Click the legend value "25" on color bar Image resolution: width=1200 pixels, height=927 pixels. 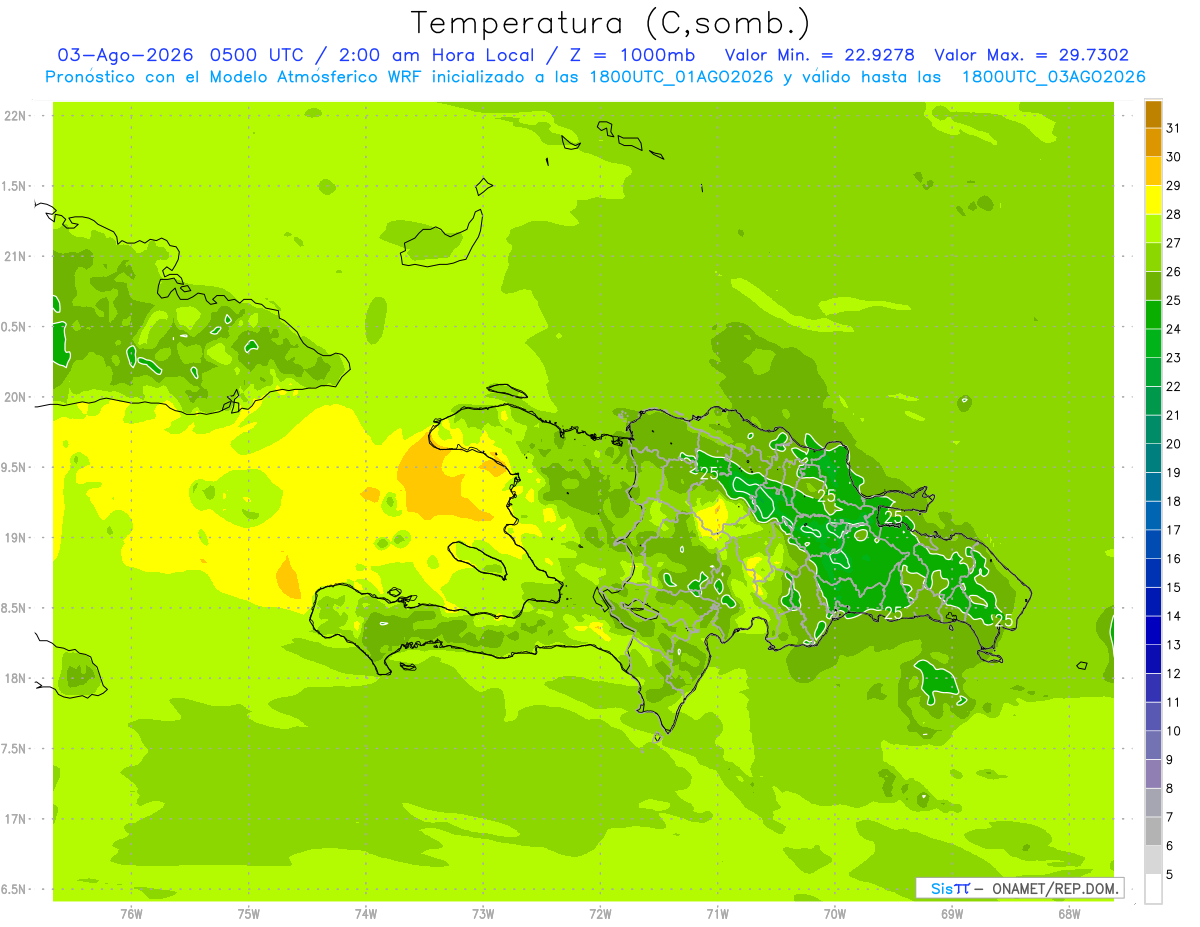pos(1174,300)
